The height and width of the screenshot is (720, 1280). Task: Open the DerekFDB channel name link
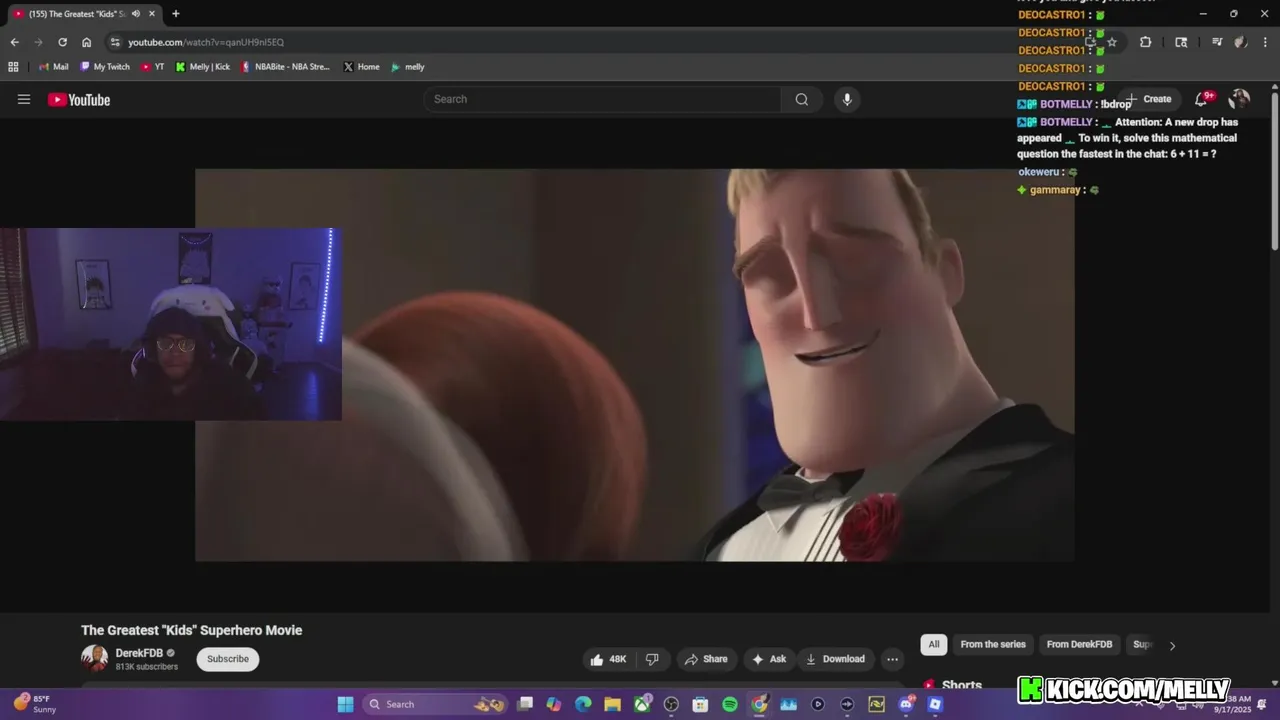click(139, 653)
